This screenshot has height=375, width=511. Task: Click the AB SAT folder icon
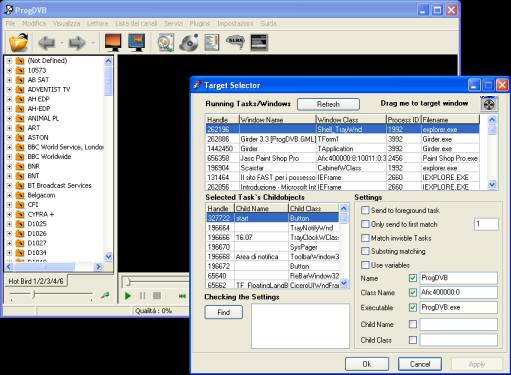click(x=20, y=80)
